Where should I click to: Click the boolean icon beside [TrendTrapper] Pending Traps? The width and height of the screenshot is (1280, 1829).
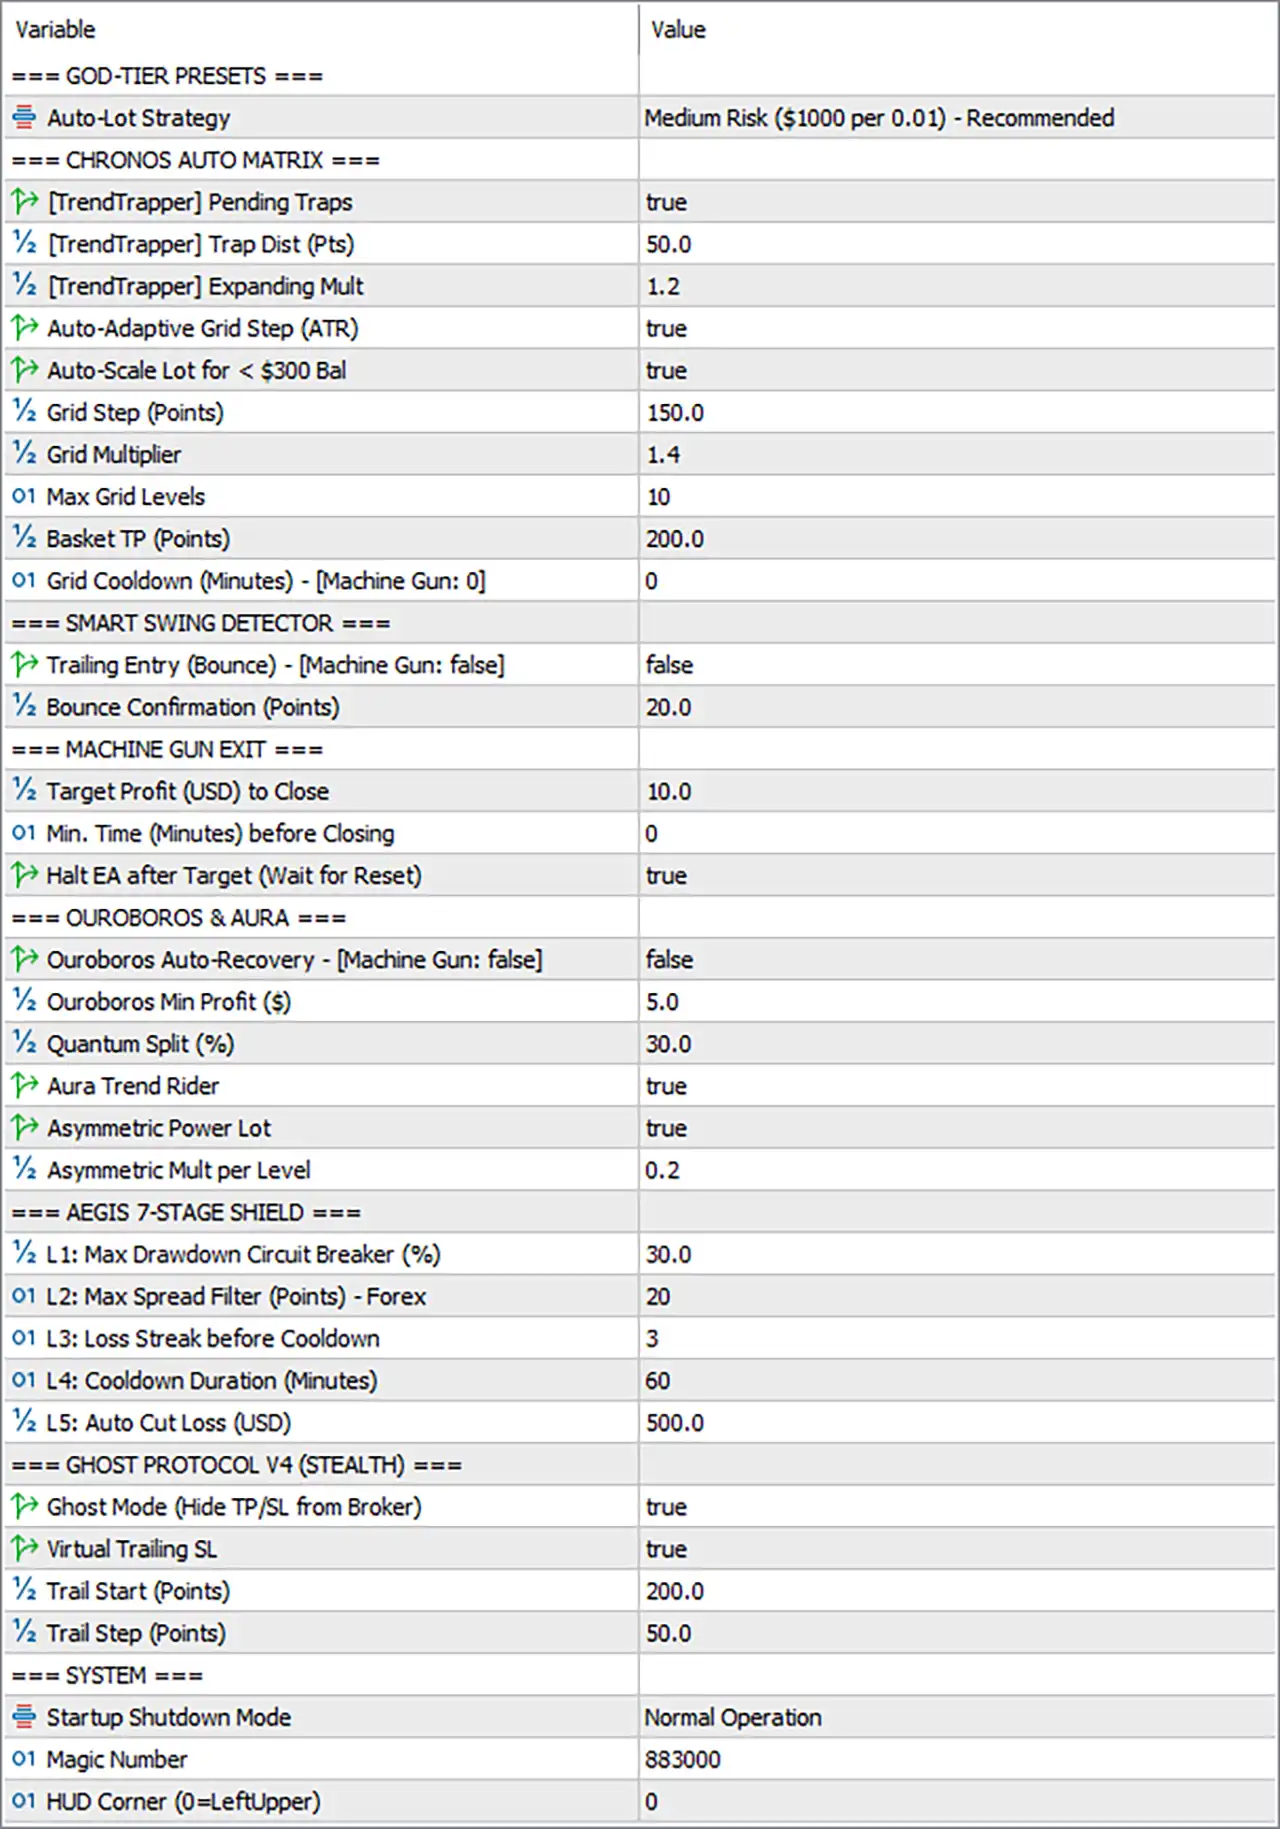coord(24,202)
